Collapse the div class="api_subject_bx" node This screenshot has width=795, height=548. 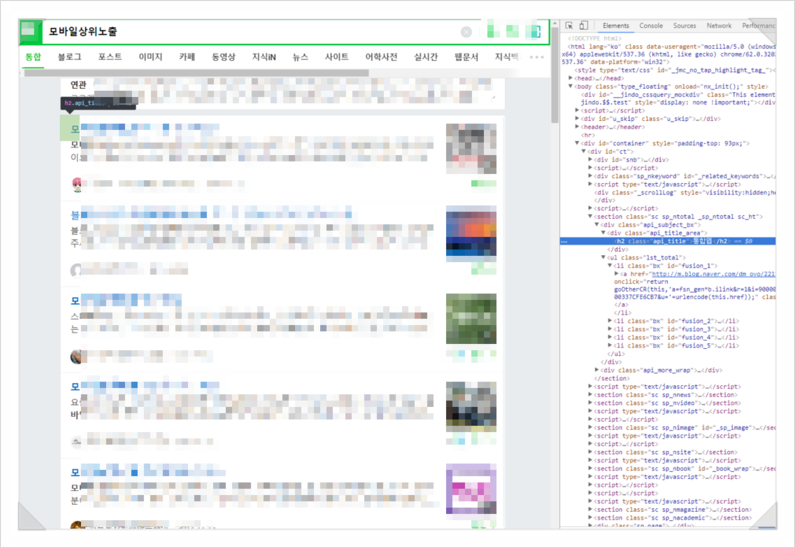click(x=597, y=225)
